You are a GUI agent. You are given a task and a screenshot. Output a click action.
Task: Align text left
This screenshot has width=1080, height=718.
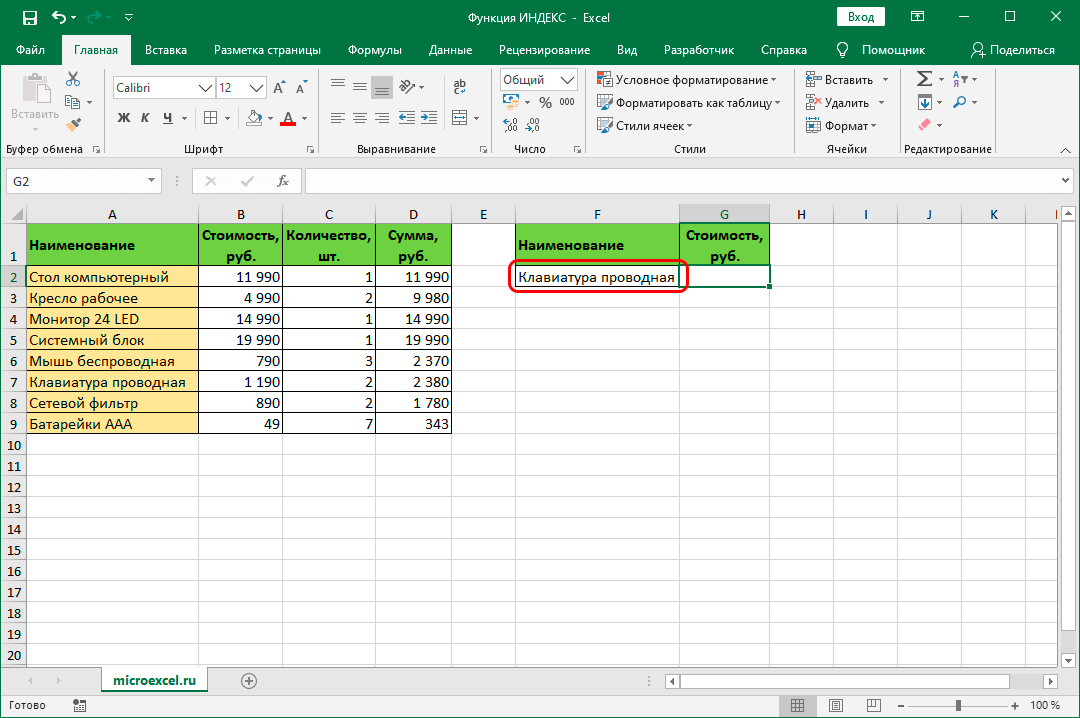click(x=338, y=118)
